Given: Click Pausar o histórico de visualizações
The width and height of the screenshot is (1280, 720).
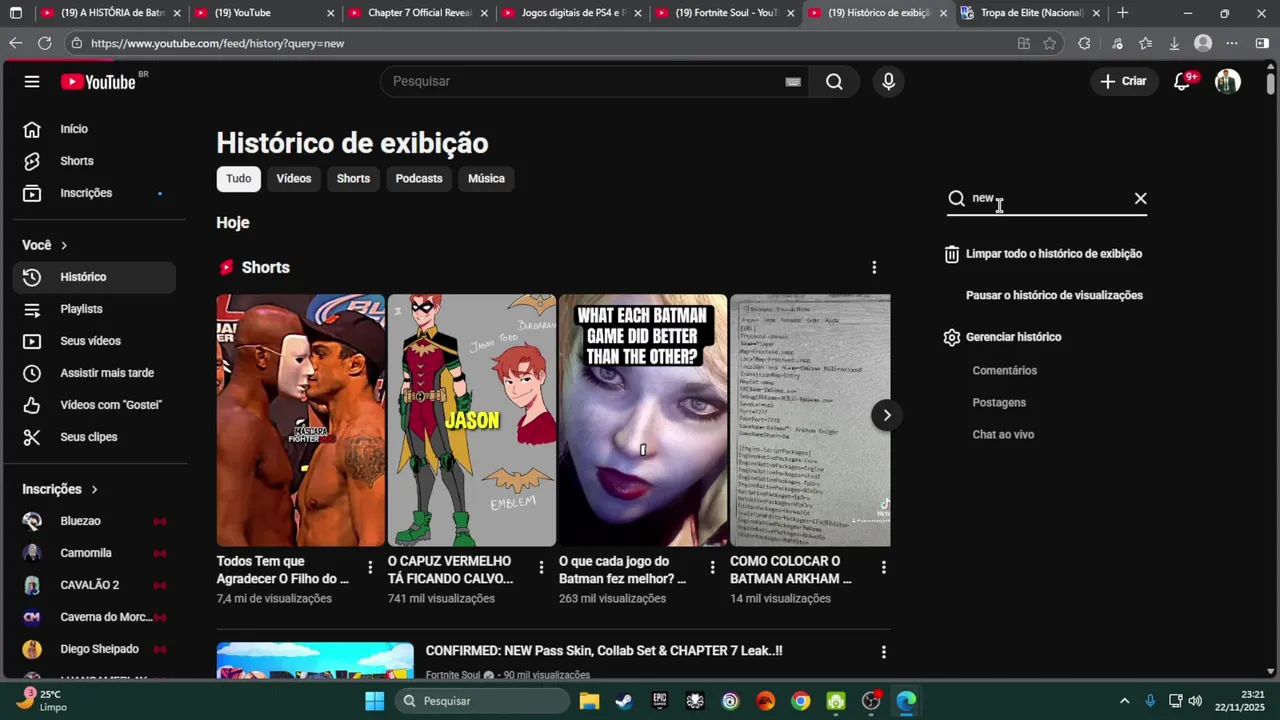Looking at the screenshot, I should pos(1054,295).
